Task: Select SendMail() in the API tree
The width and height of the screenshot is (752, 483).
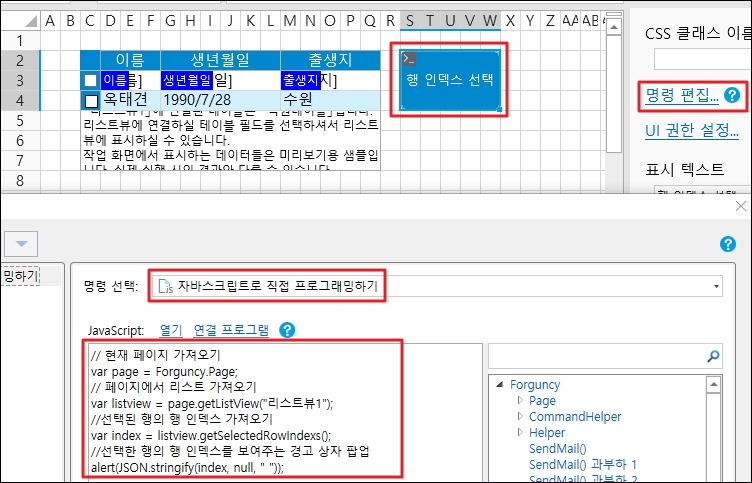Action: [x=557, y=449]
